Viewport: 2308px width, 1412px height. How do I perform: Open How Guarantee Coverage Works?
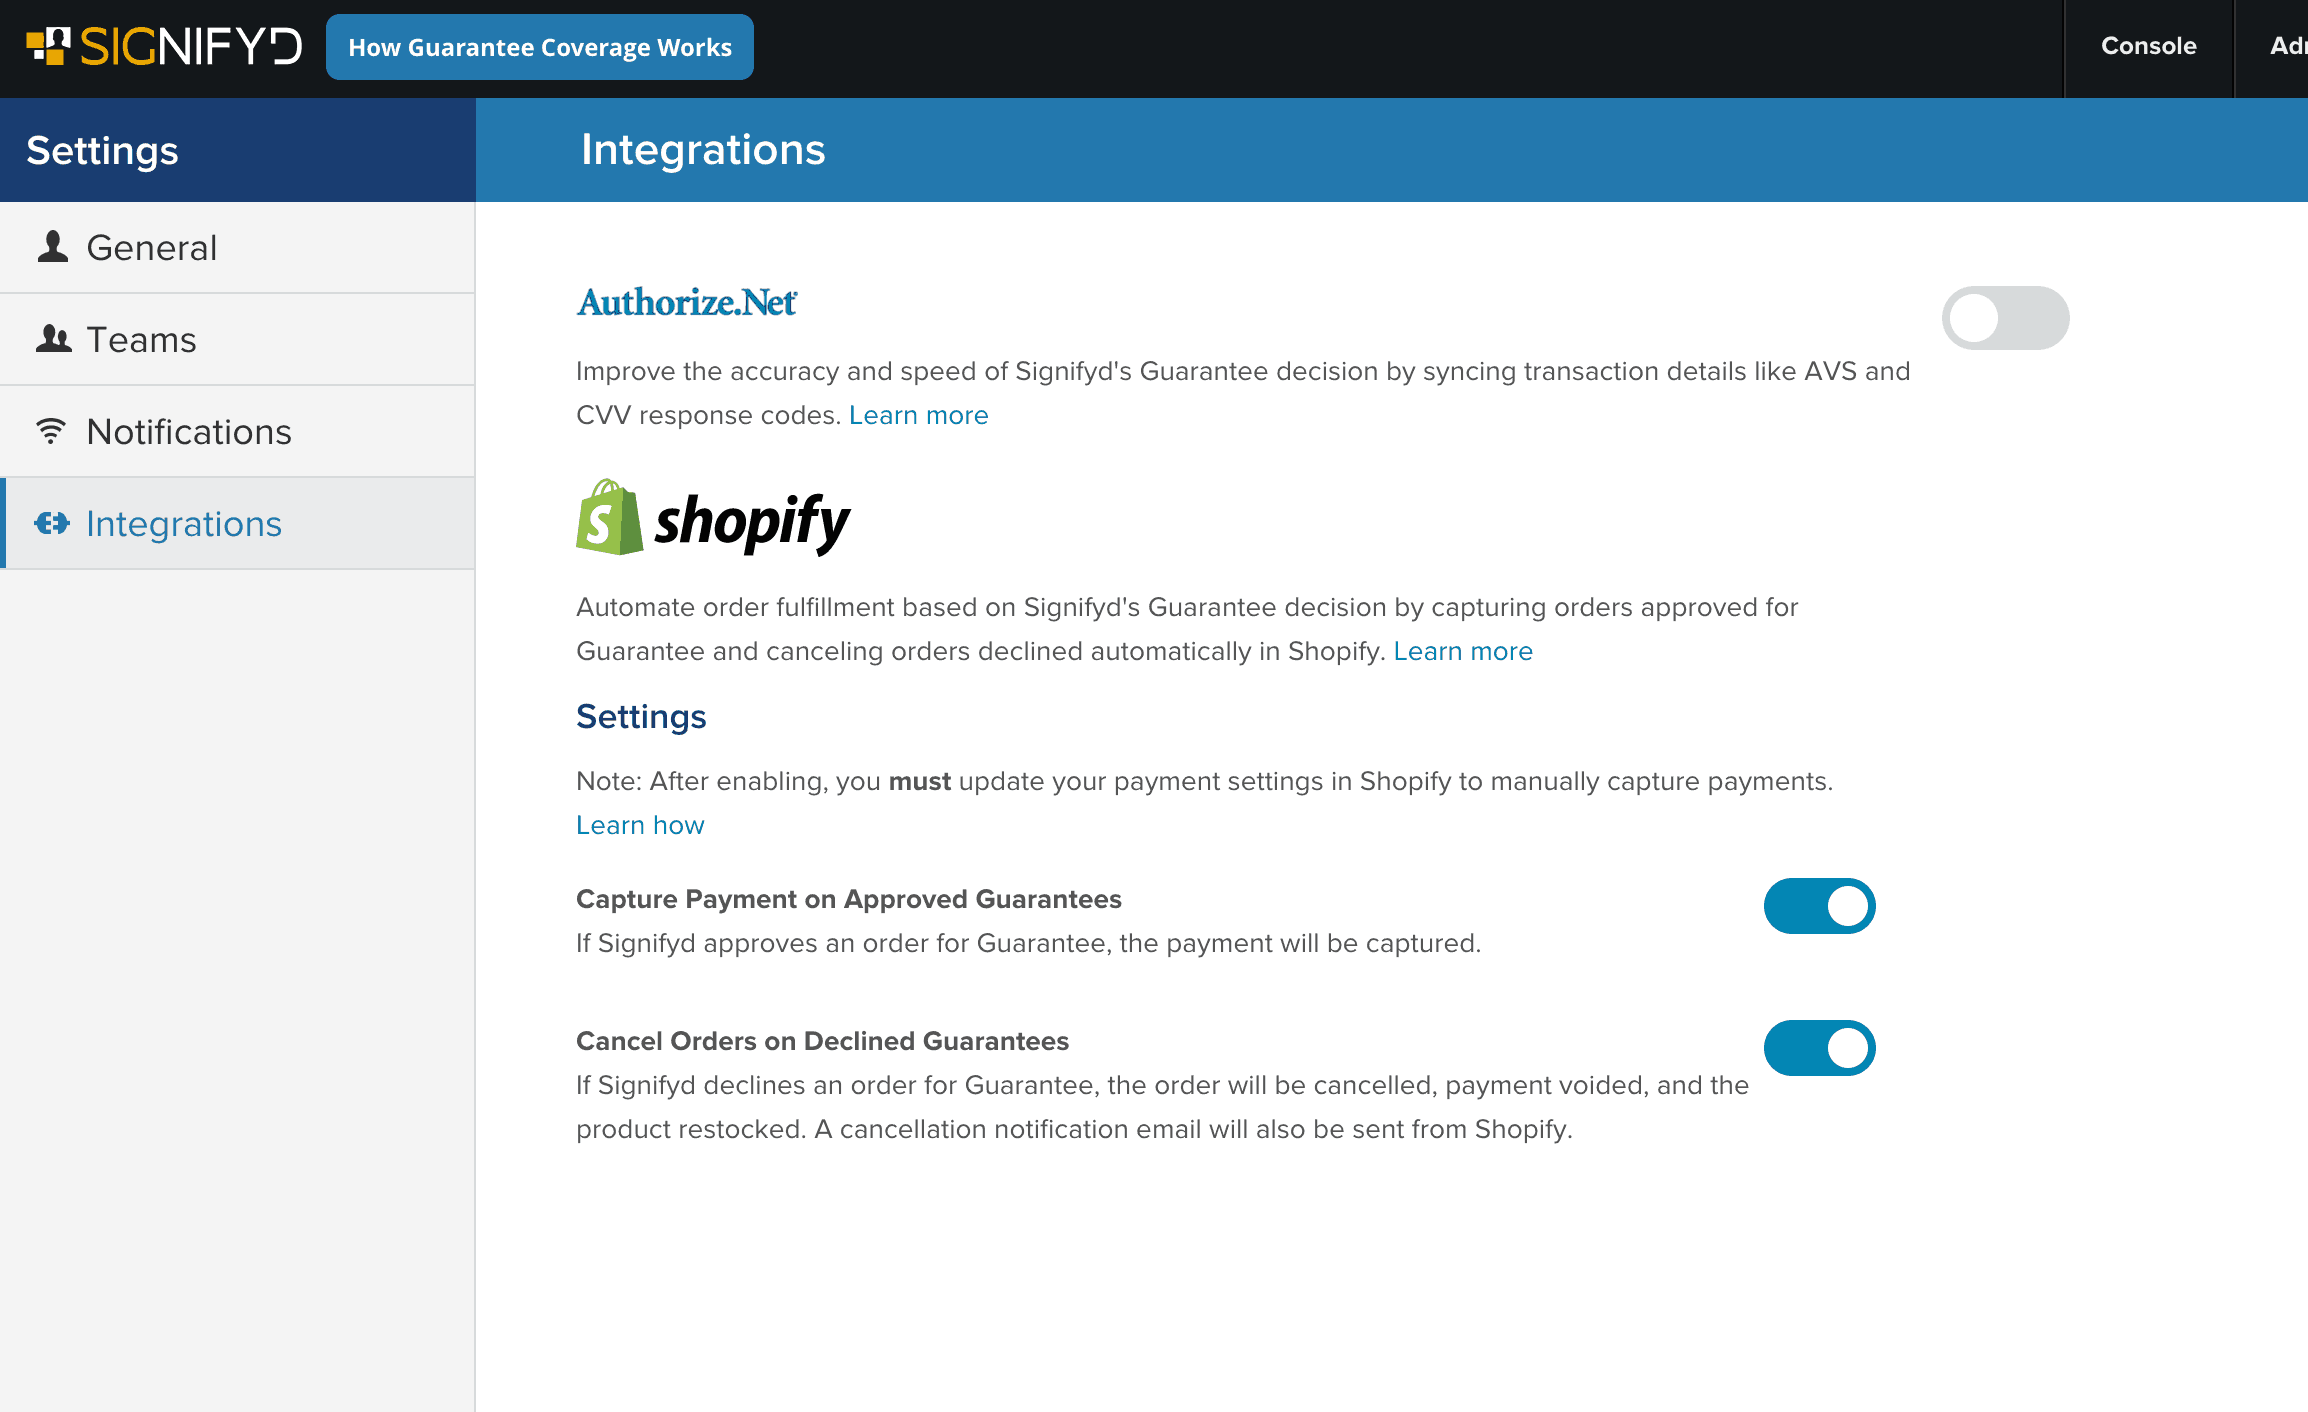click(540, 47)
